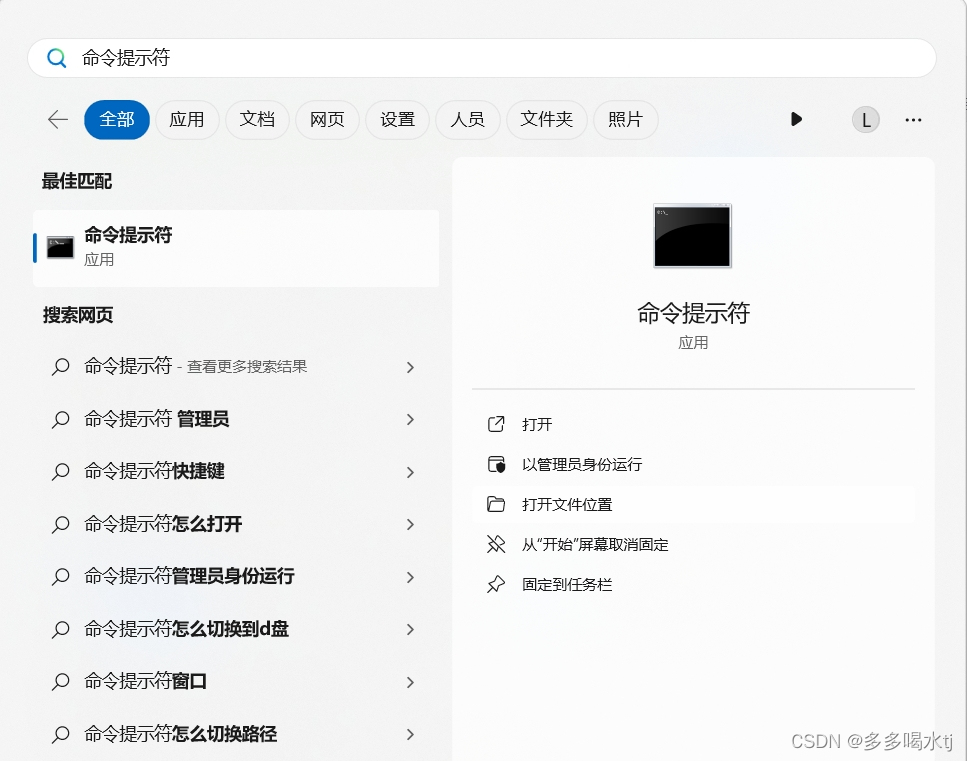This screenshot has width=967, height=761.
Task: Choose 从"开始"屏幕取消固定
Action: pyautogui.click(x=693, y=544)
